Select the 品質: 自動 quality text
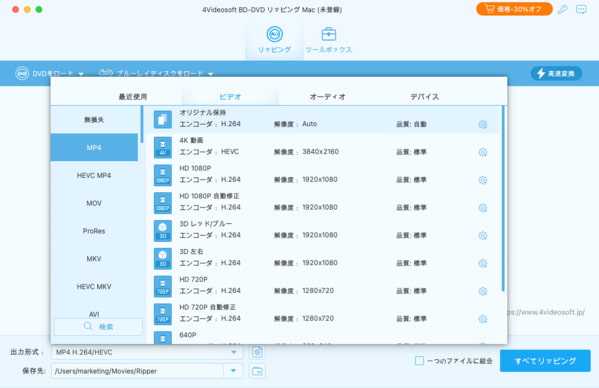This screenshot has width=599, height=388. pos(411,124)
